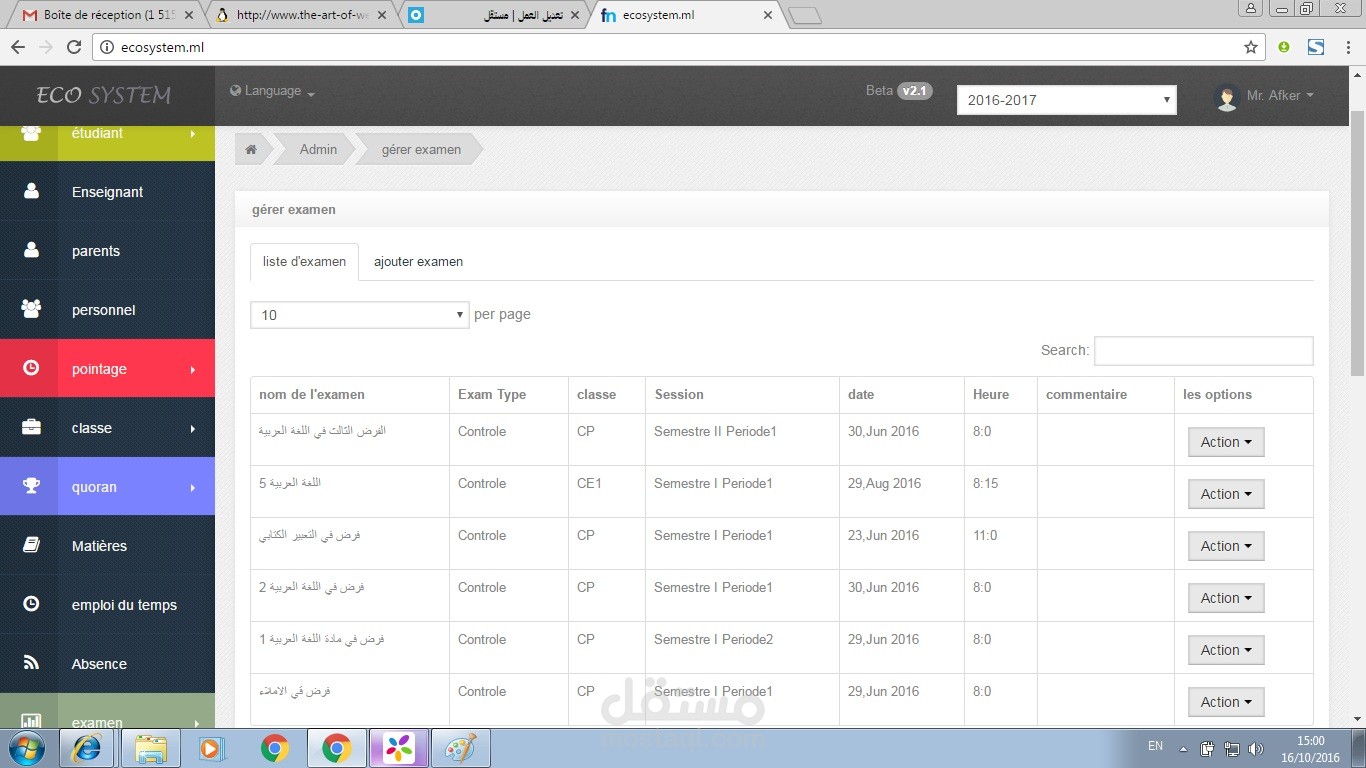
Task: Close the ecosystem.ml browser tab
Action: tap(768, 16)
